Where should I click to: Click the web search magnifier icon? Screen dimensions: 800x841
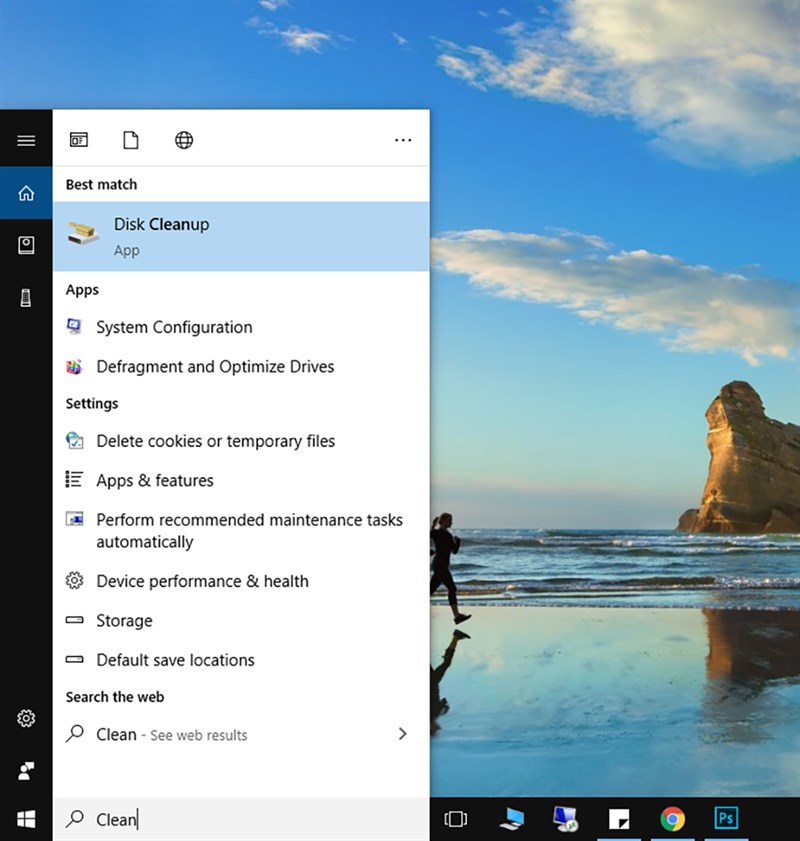click(75, 733)
